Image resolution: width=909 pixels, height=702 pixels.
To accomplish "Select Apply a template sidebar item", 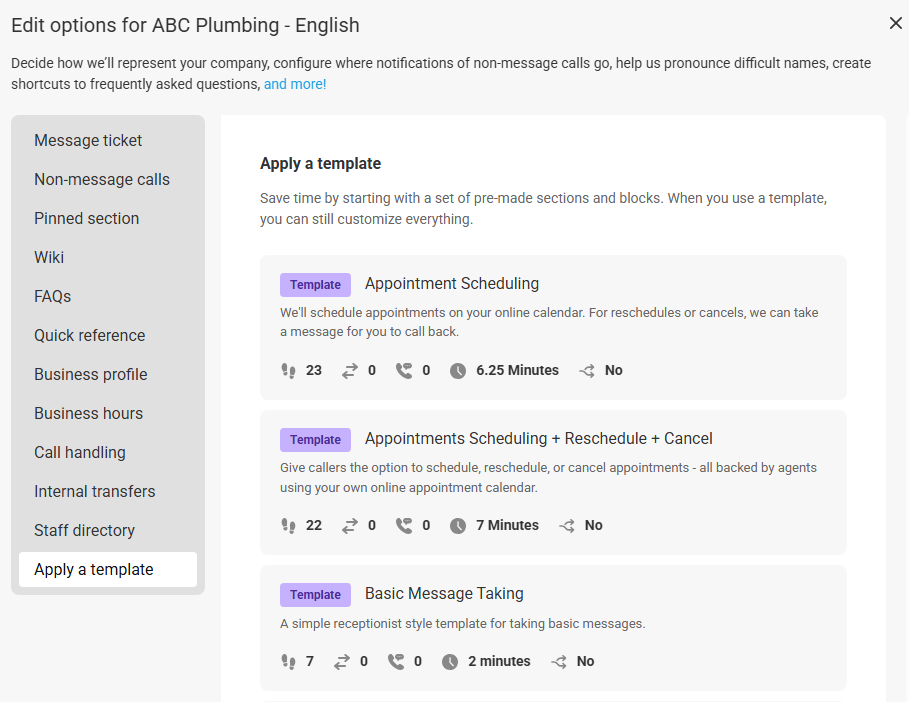I will (x=108, y=569).
